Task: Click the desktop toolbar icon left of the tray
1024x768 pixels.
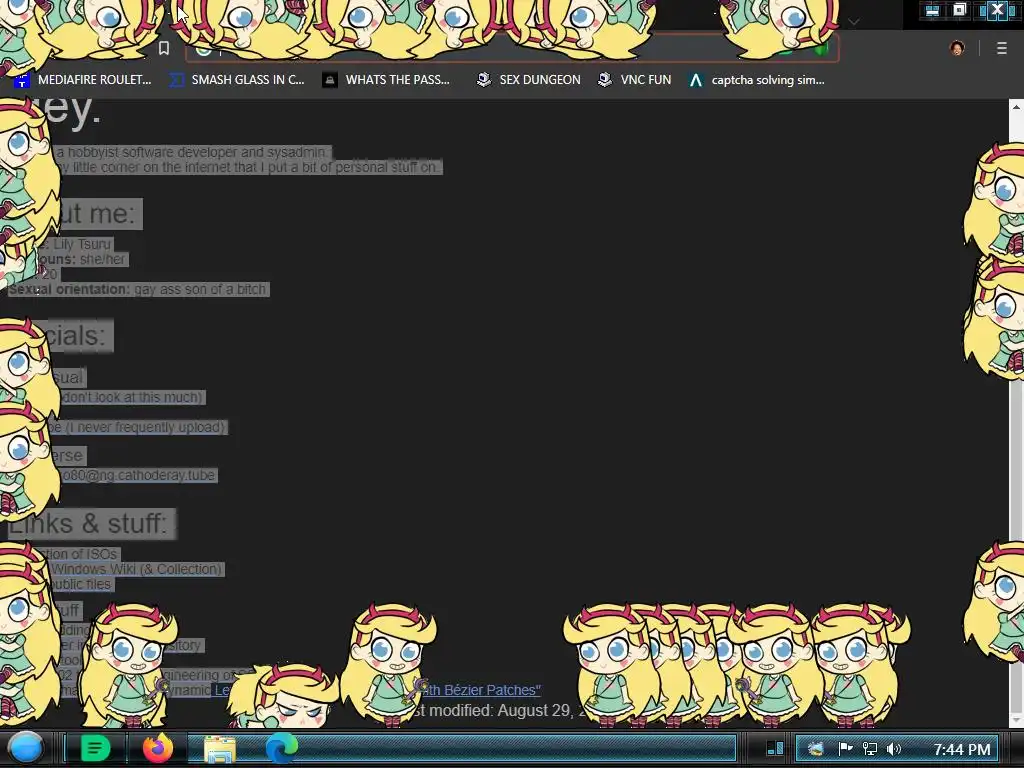Action: click(x=775, y=748)
